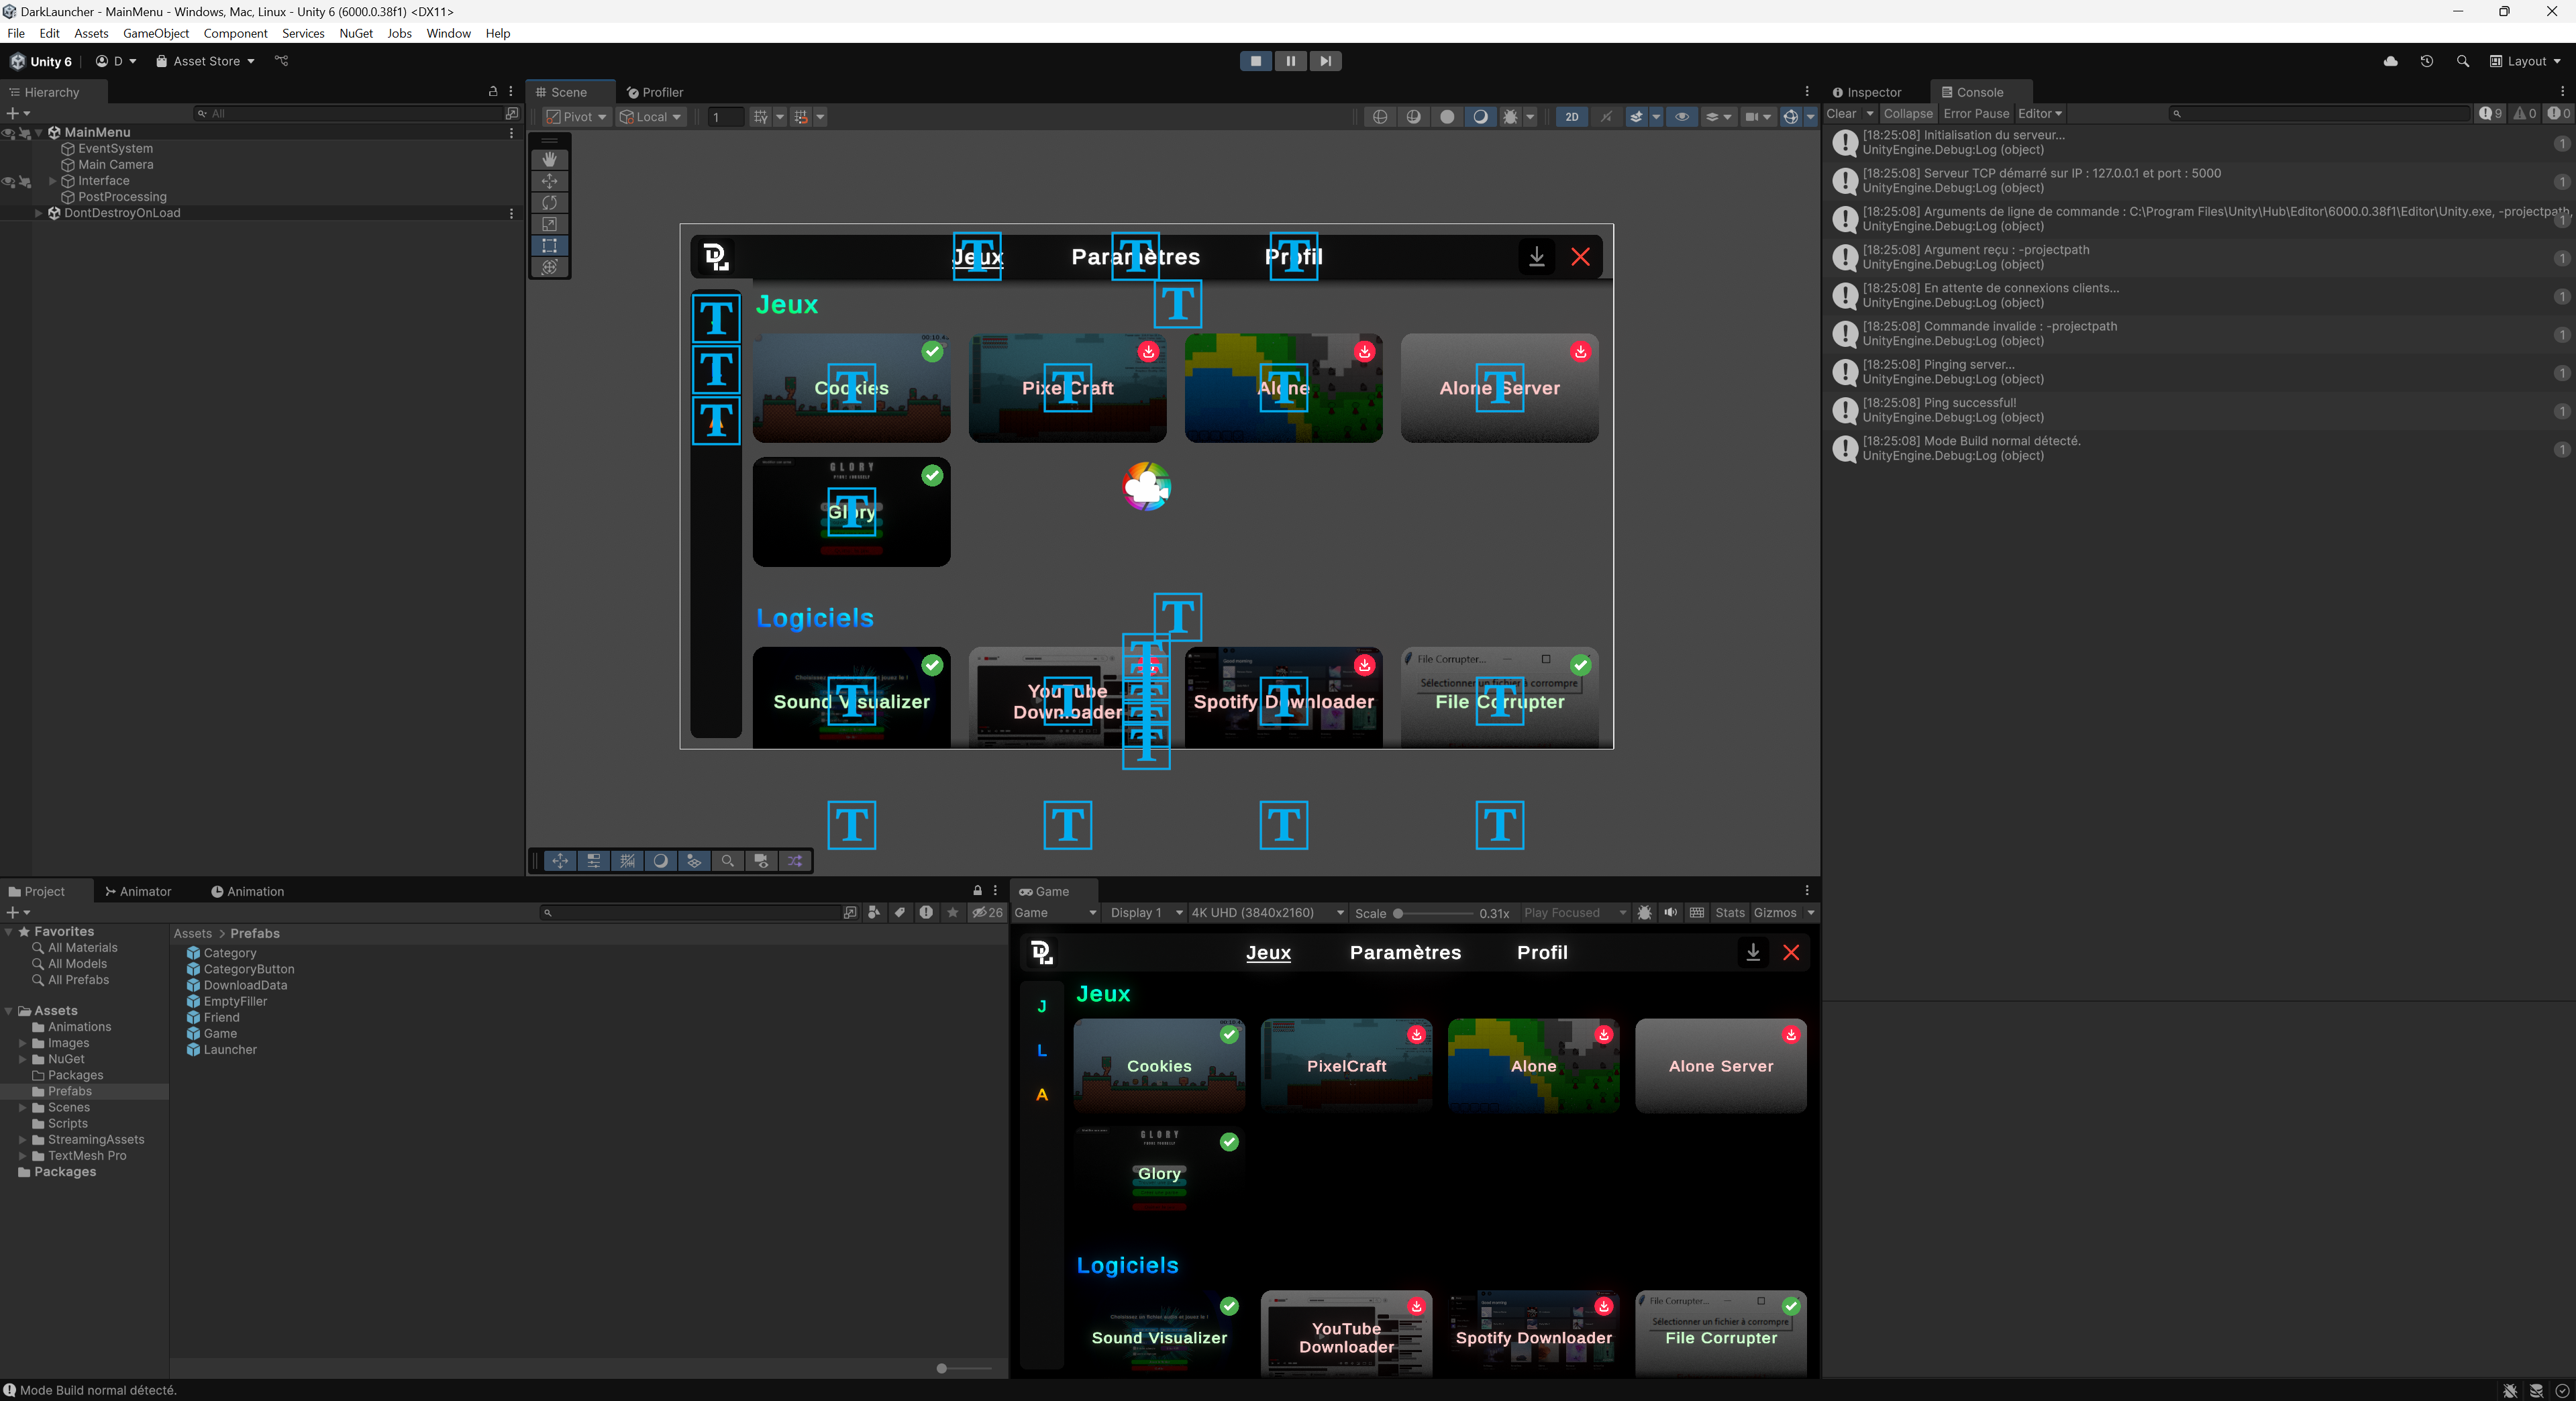Toggle Collapse in the Console
The image size is (2576, 1401).
coord(1907,114)
